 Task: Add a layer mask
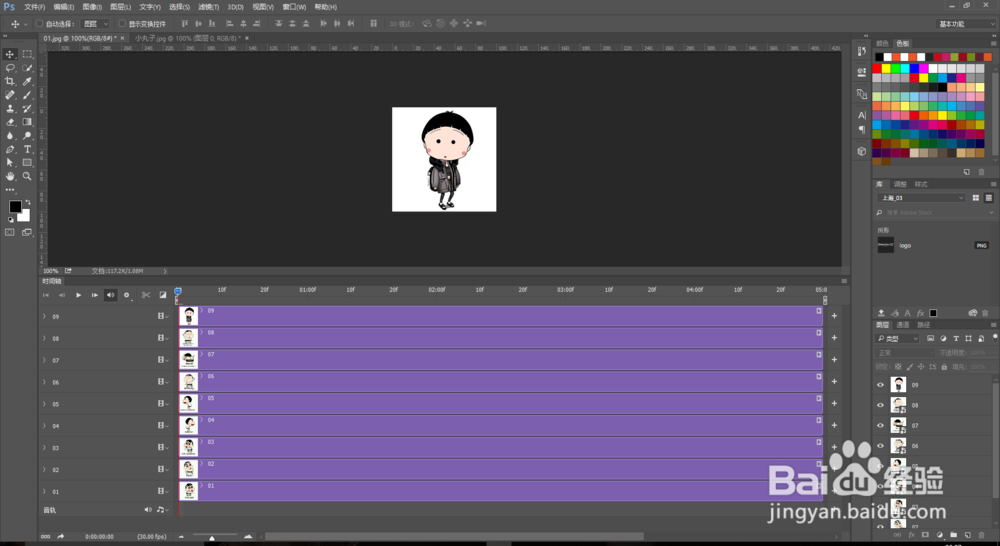925,535
